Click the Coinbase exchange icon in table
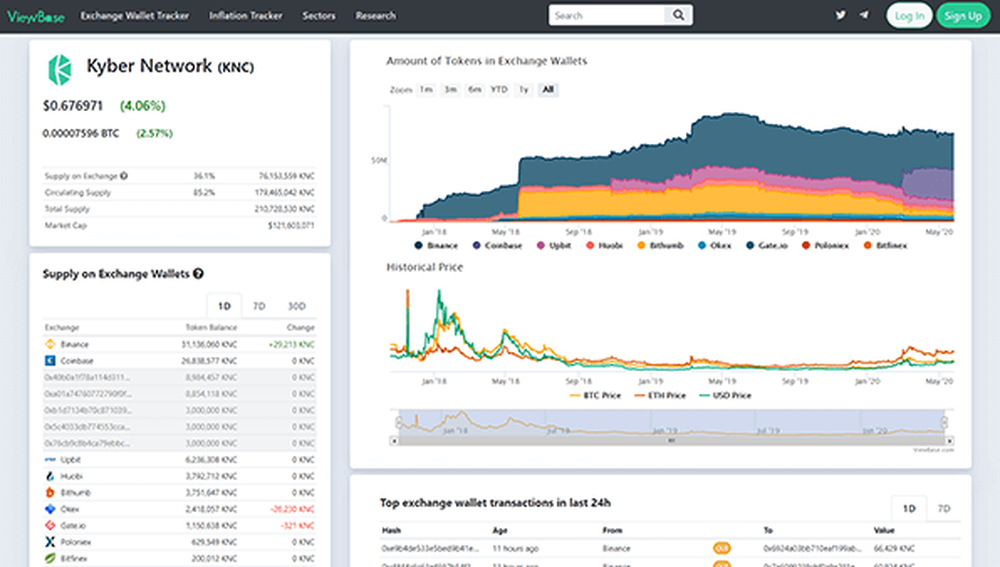The image size is (1000, 567). point(50,361)
